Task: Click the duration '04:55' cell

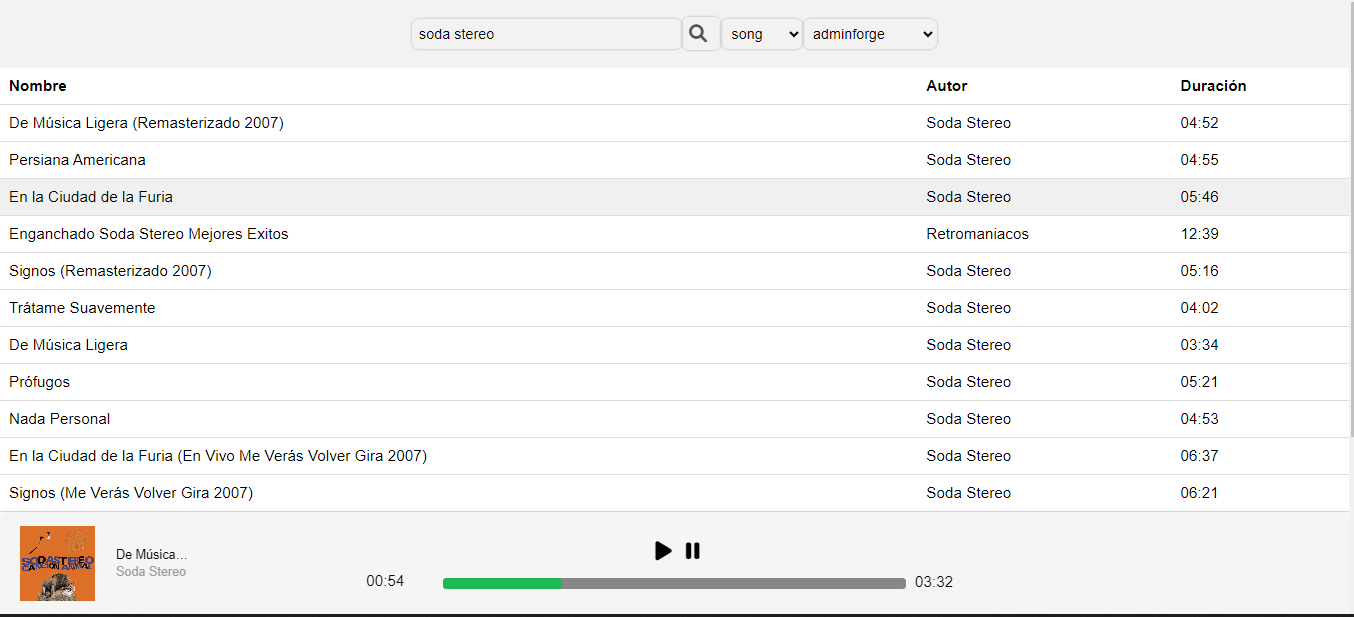Action: click(x=1199, y=160)
